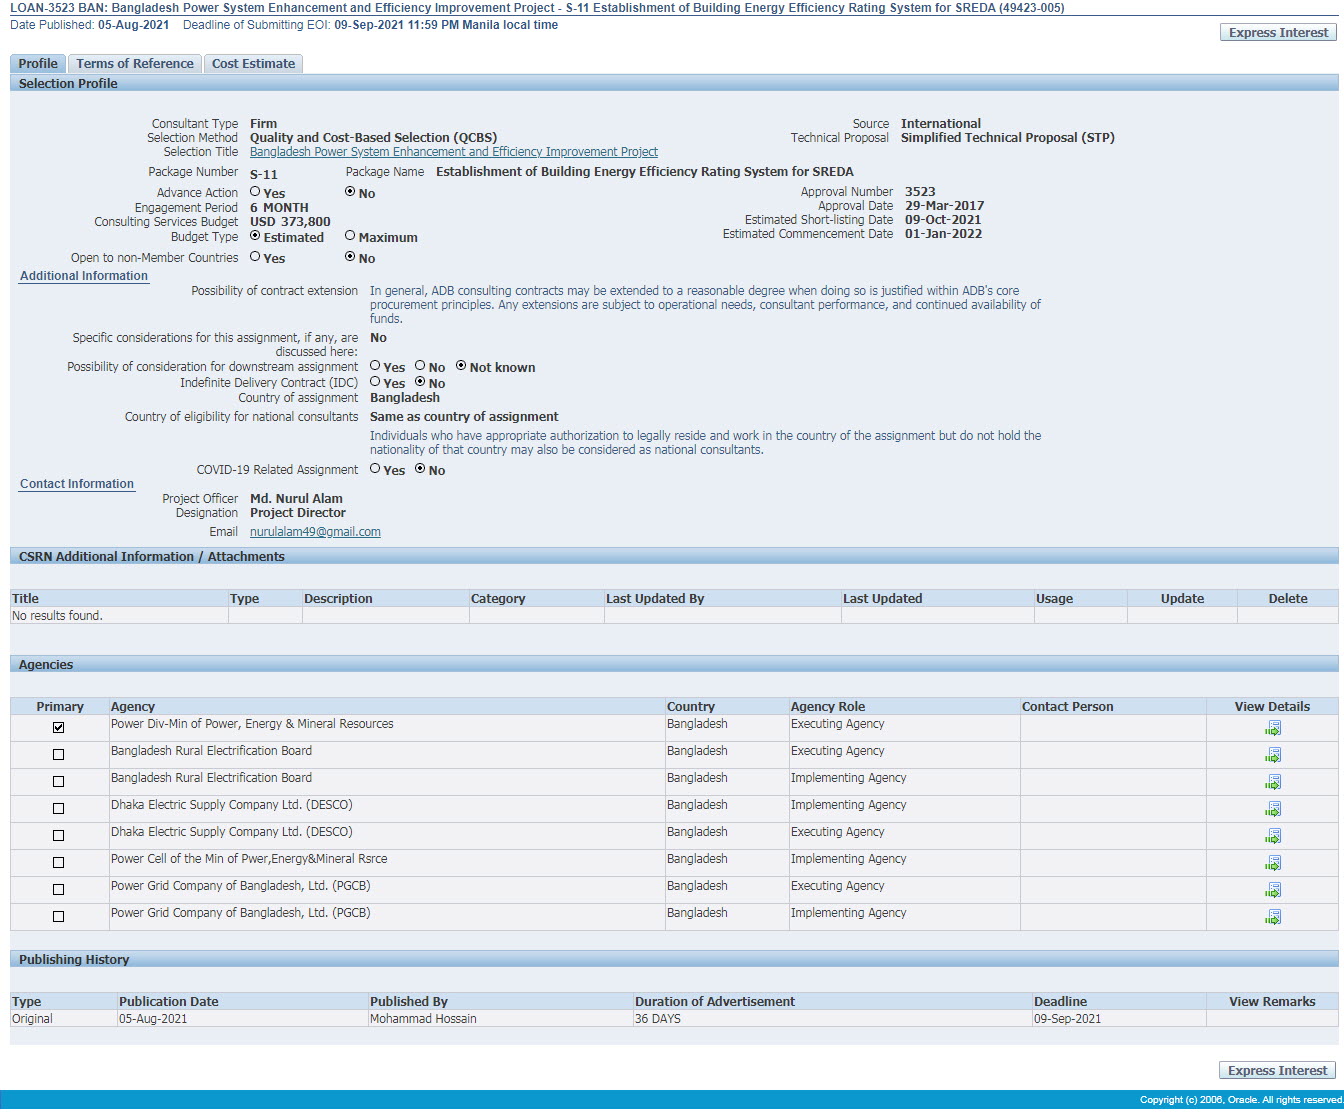
Task: Click the View Remarks column header
Action: [x=1272, y=1002]
